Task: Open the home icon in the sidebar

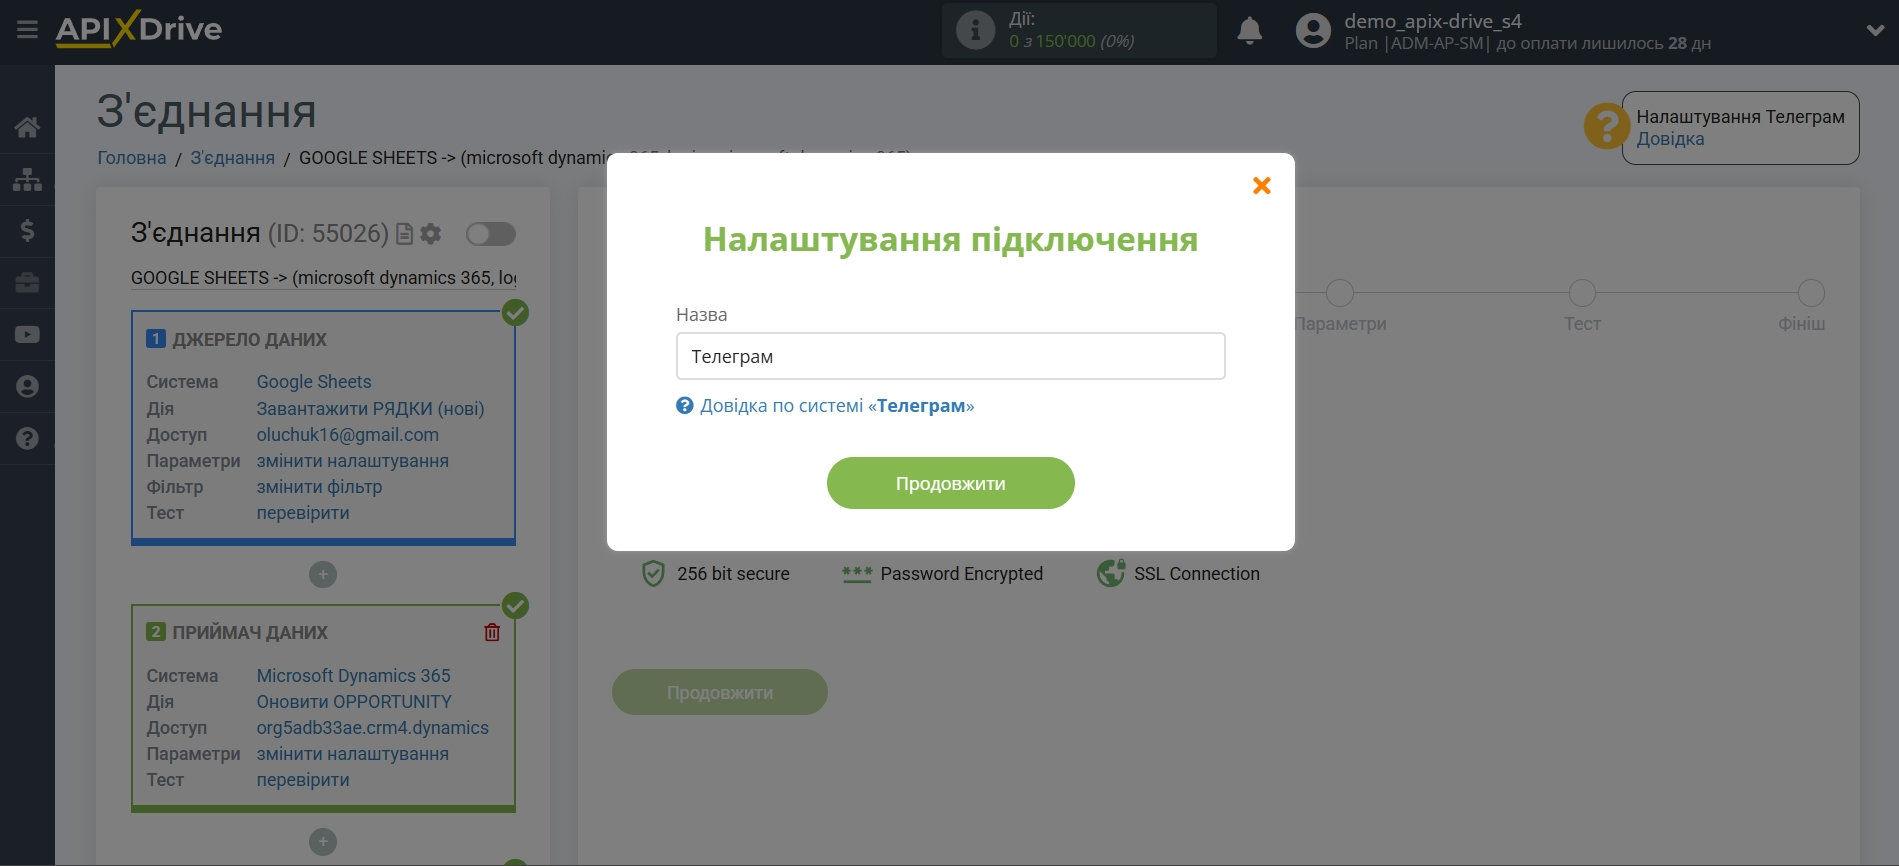Action: tap(27, 127)
